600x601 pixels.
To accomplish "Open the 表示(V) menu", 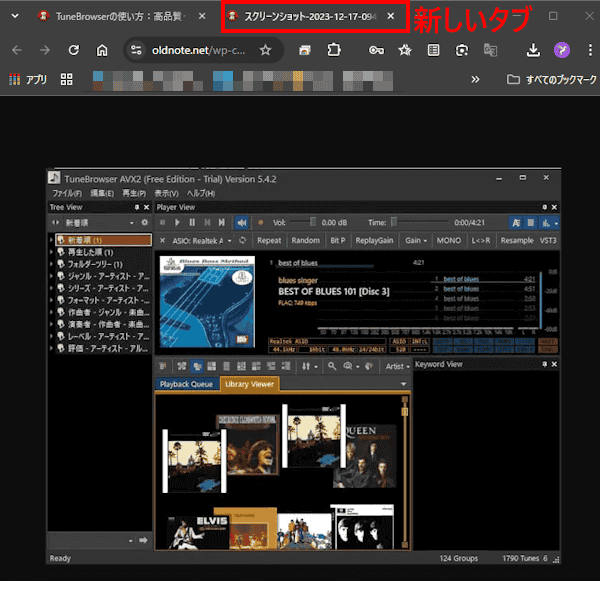I will pyautogui.click(x=166, y=194).
